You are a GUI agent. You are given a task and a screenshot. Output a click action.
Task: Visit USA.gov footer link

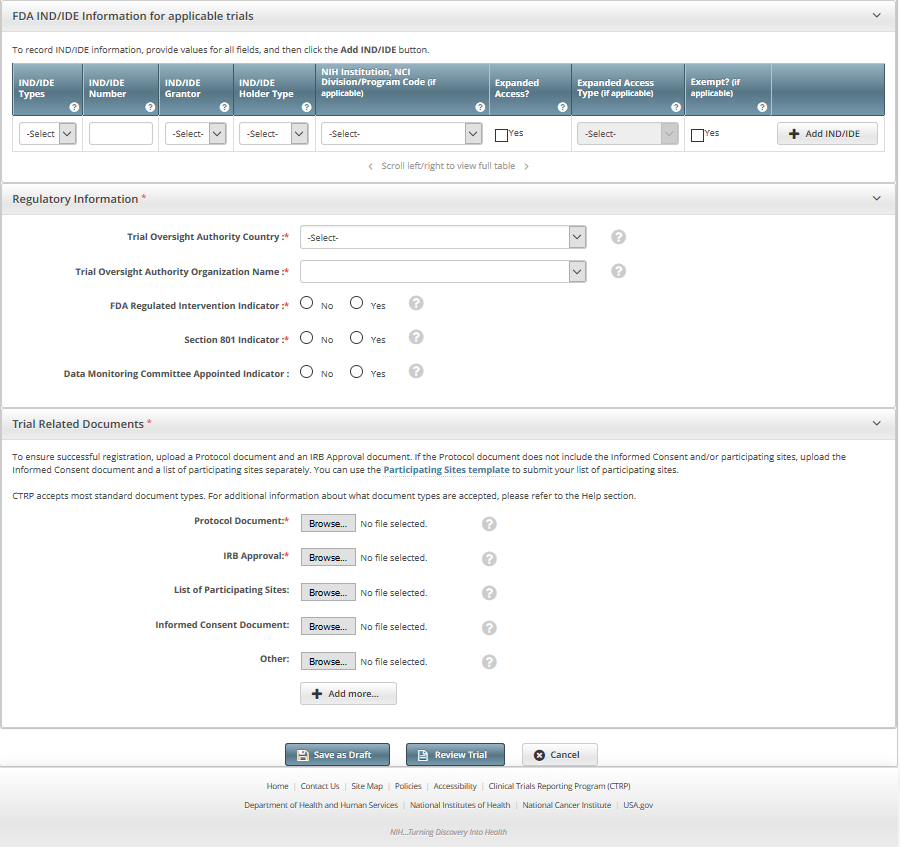click(638, 805)
